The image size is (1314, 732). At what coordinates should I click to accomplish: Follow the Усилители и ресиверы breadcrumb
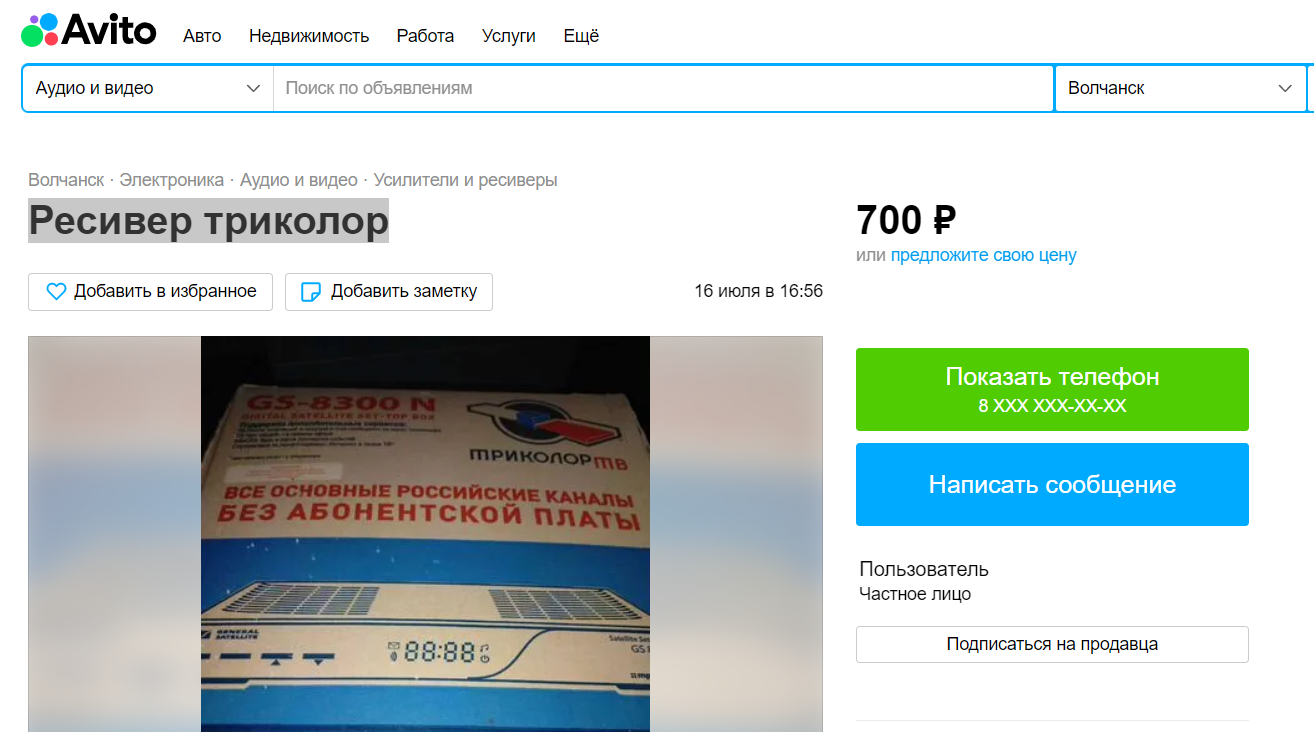tap(466, 180)
